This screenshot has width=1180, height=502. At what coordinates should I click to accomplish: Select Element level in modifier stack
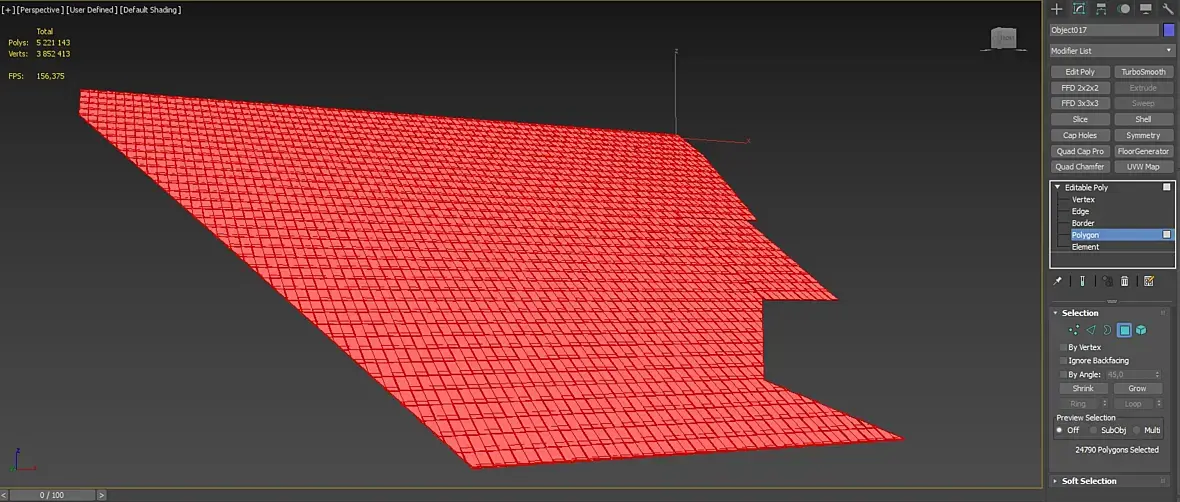coord(1085,247)
